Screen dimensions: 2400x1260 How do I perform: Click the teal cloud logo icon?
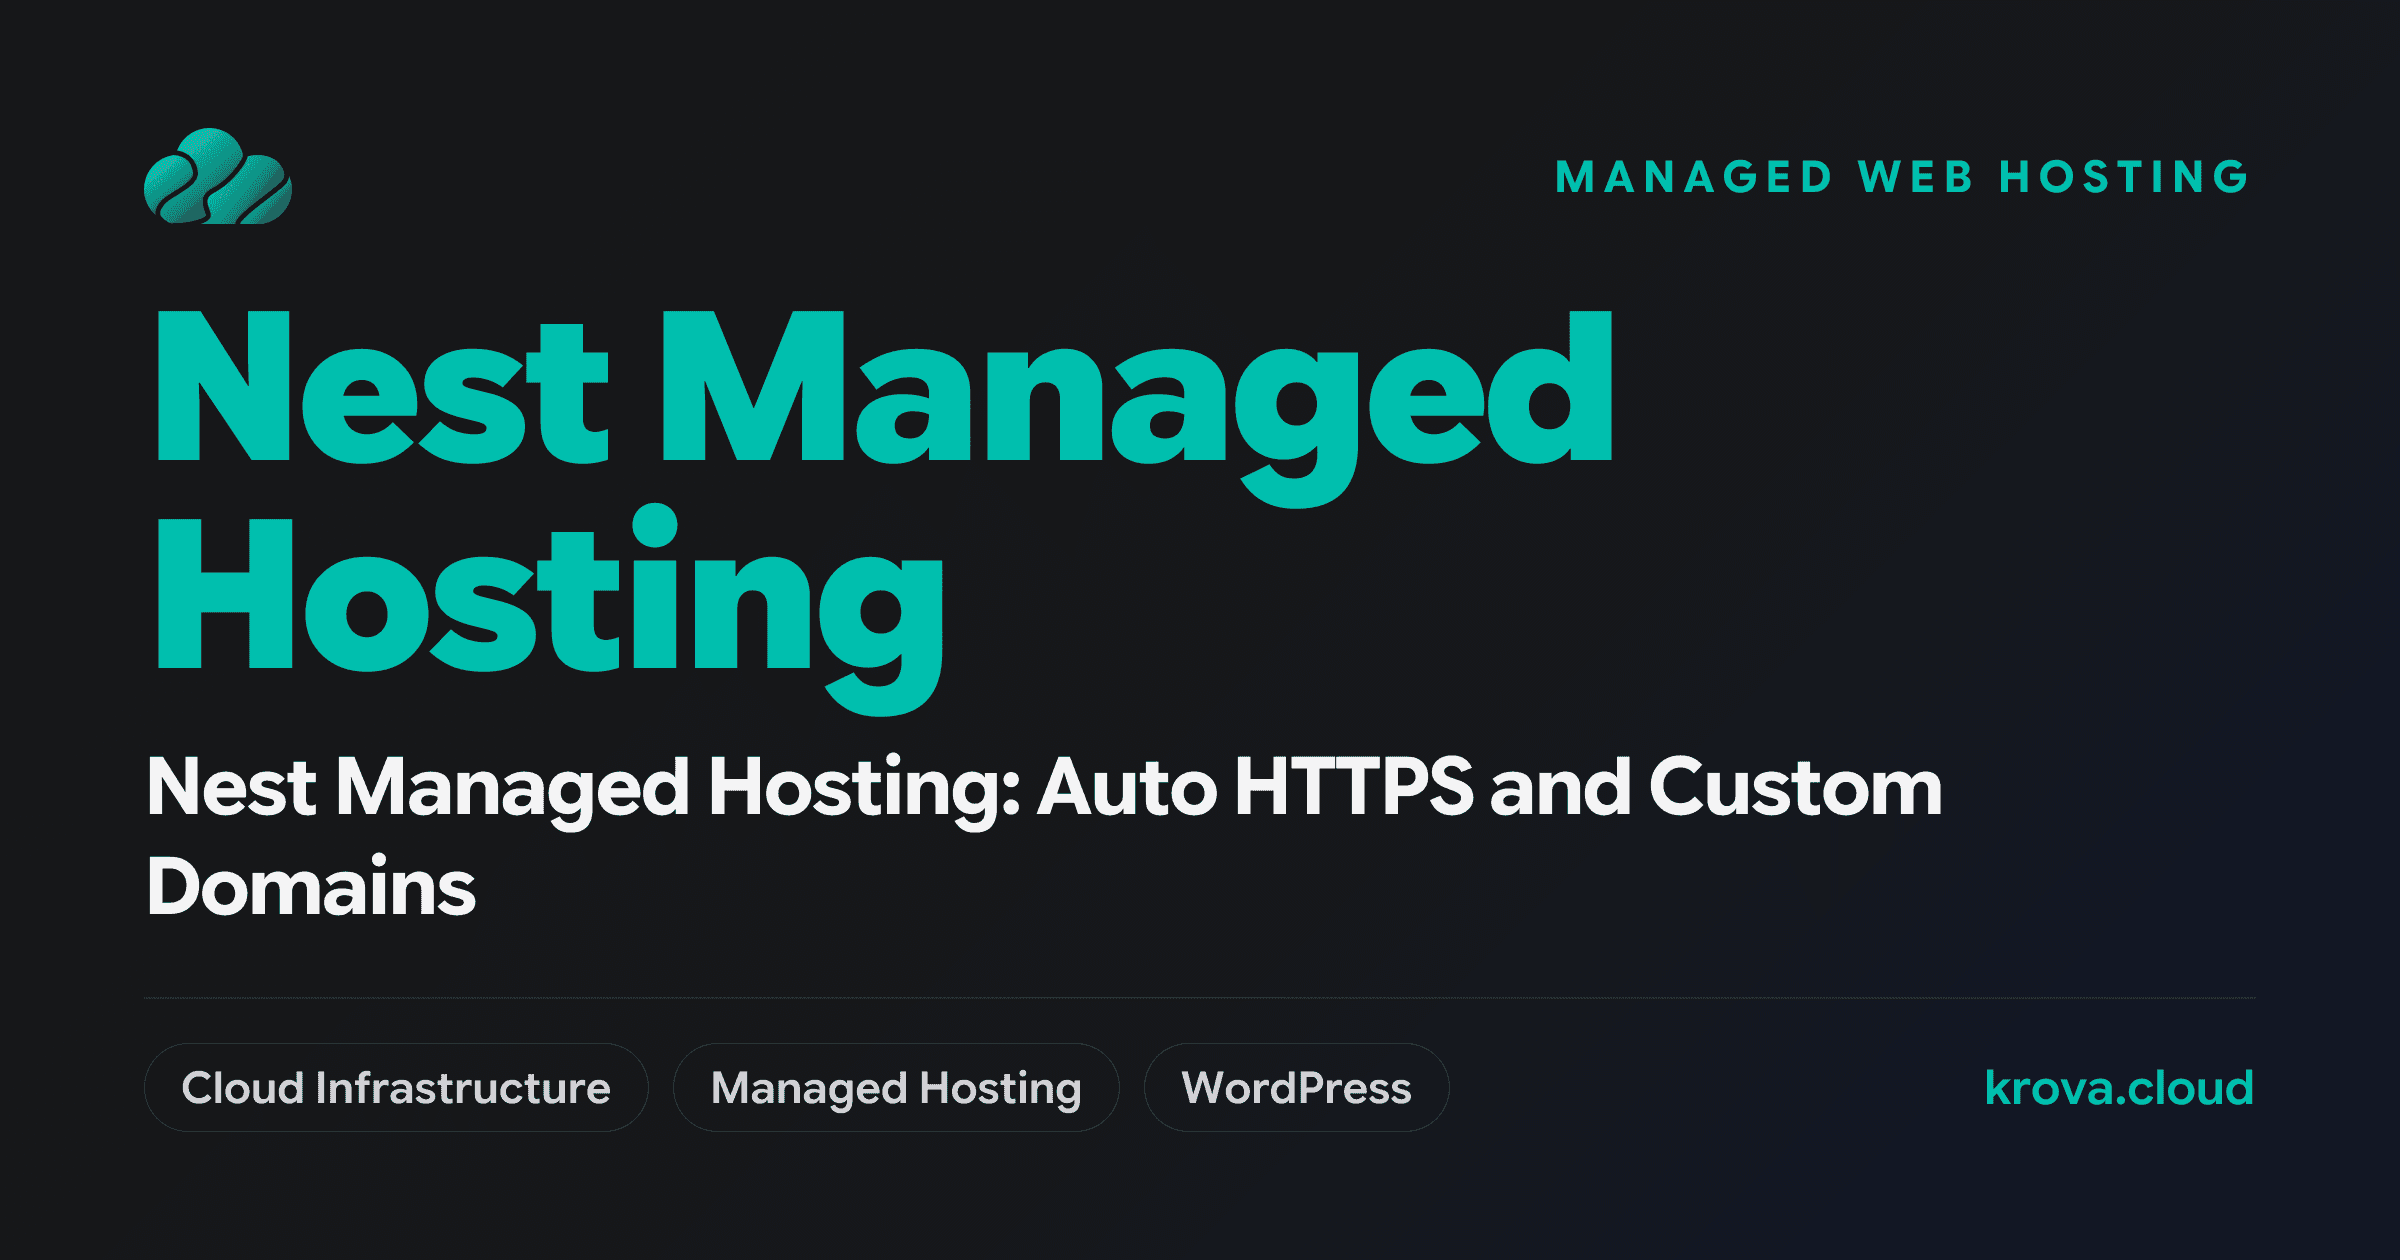click(x=218, y=176)
